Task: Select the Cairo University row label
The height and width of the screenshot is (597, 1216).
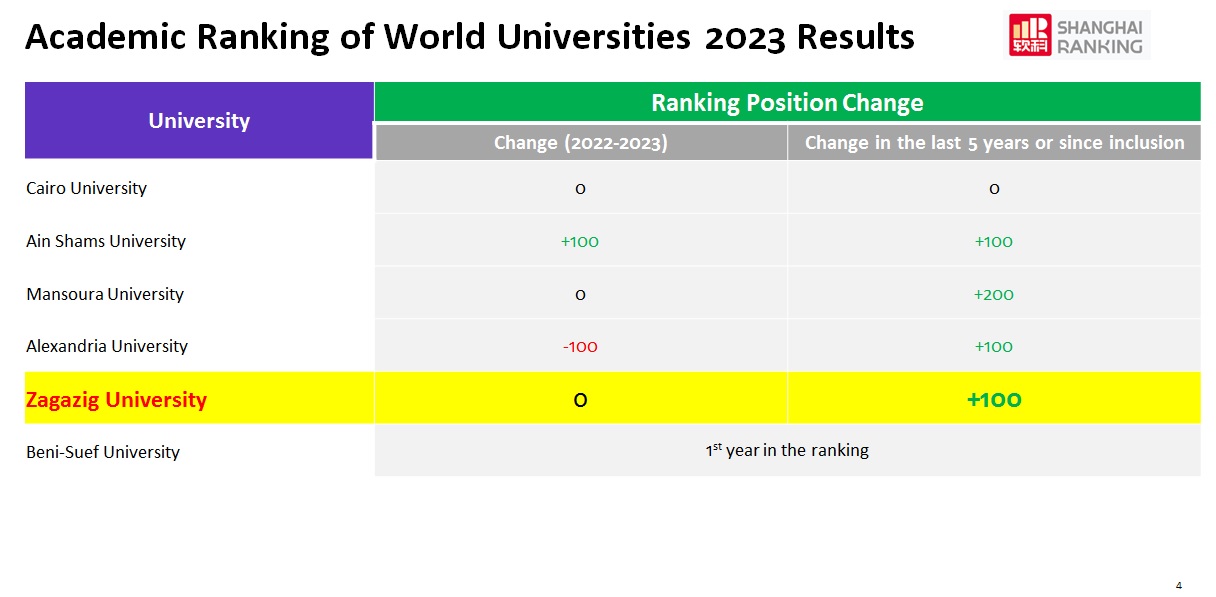Action: (87, 188)
